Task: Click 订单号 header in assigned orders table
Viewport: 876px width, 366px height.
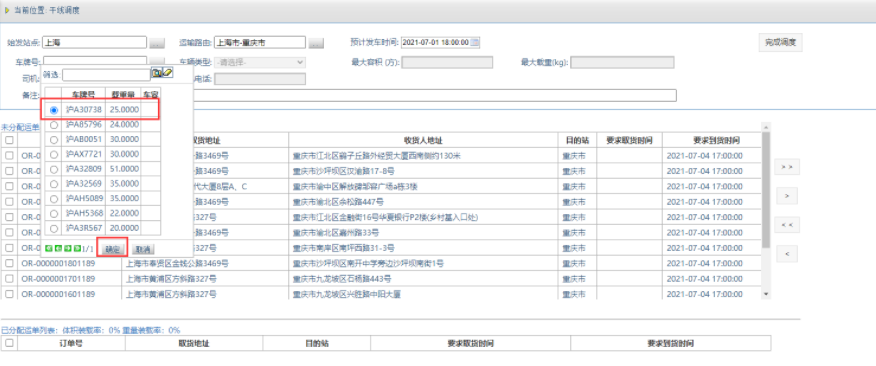Action: point(72,343)
